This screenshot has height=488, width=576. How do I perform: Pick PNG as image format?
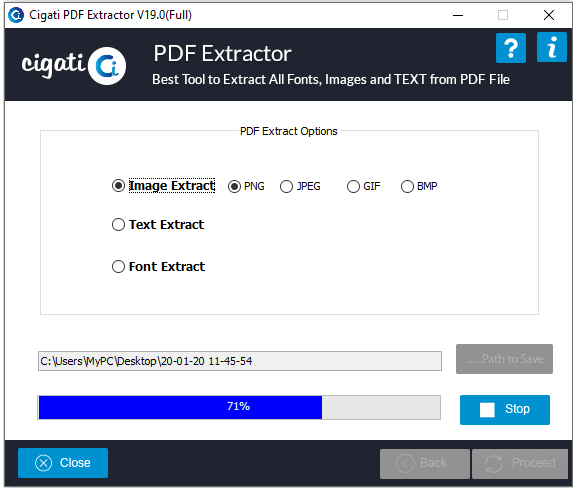234,186
